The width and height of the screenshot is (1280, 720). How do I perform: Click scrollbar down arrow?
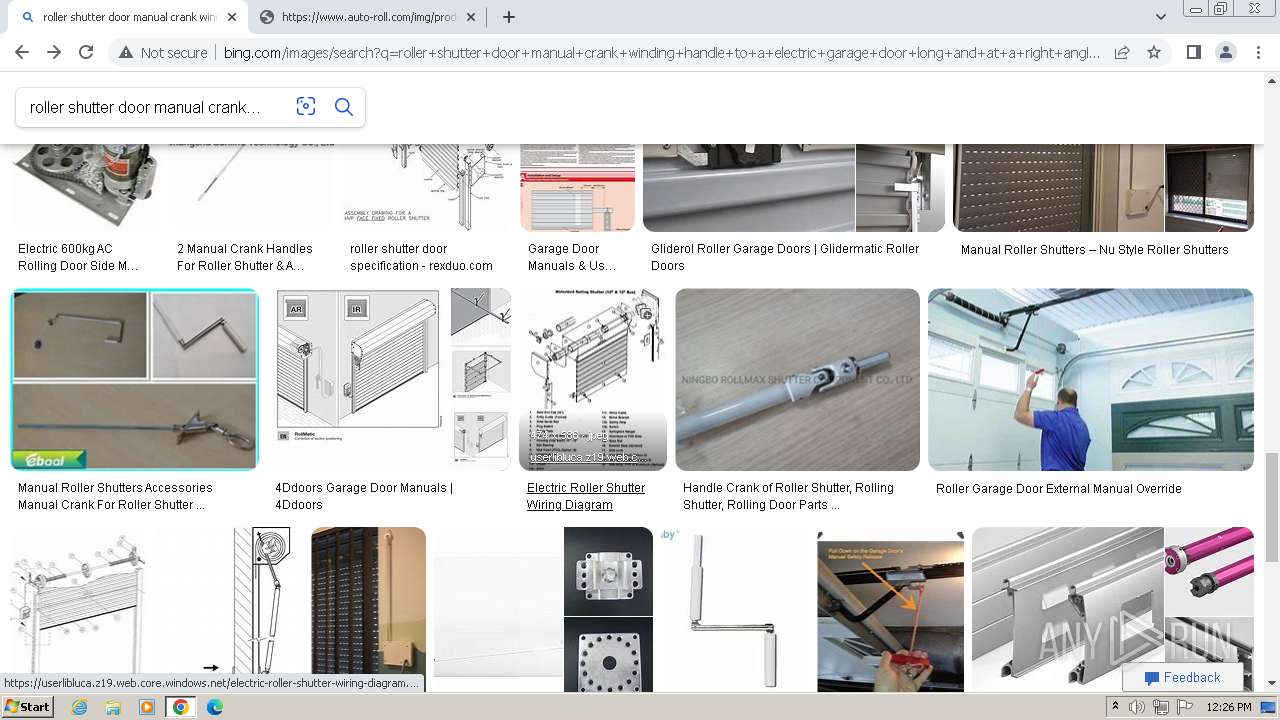(x=1272, y=683)
